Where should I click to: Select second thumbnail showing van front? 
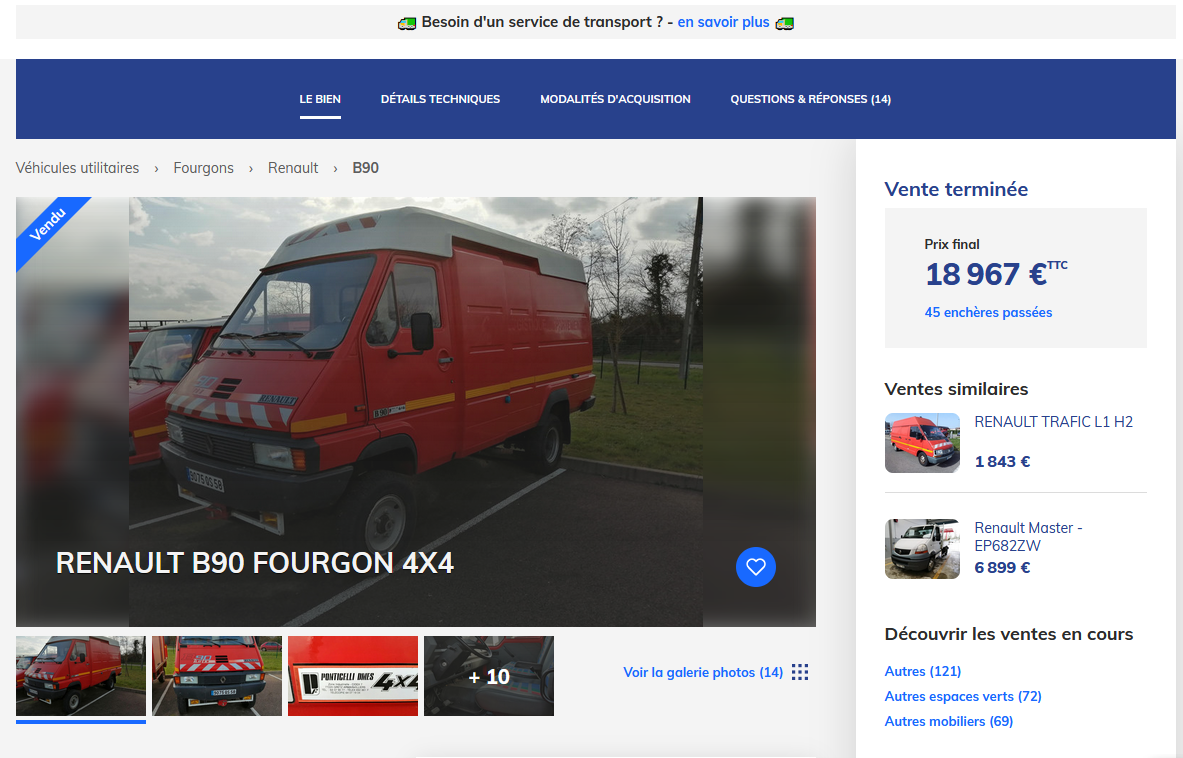coord(217,675)
